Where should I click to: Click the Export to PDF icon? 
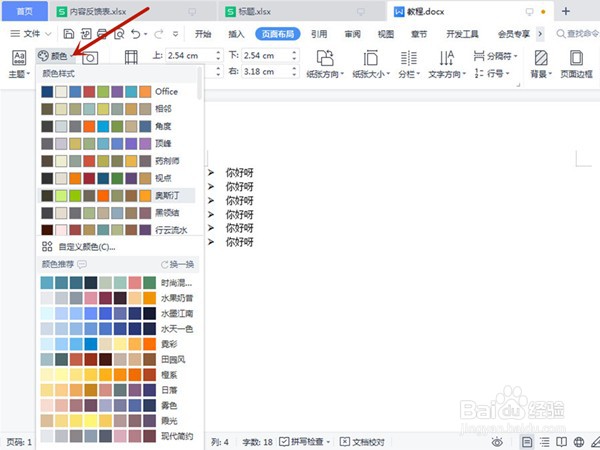click(x=86, y=34)
